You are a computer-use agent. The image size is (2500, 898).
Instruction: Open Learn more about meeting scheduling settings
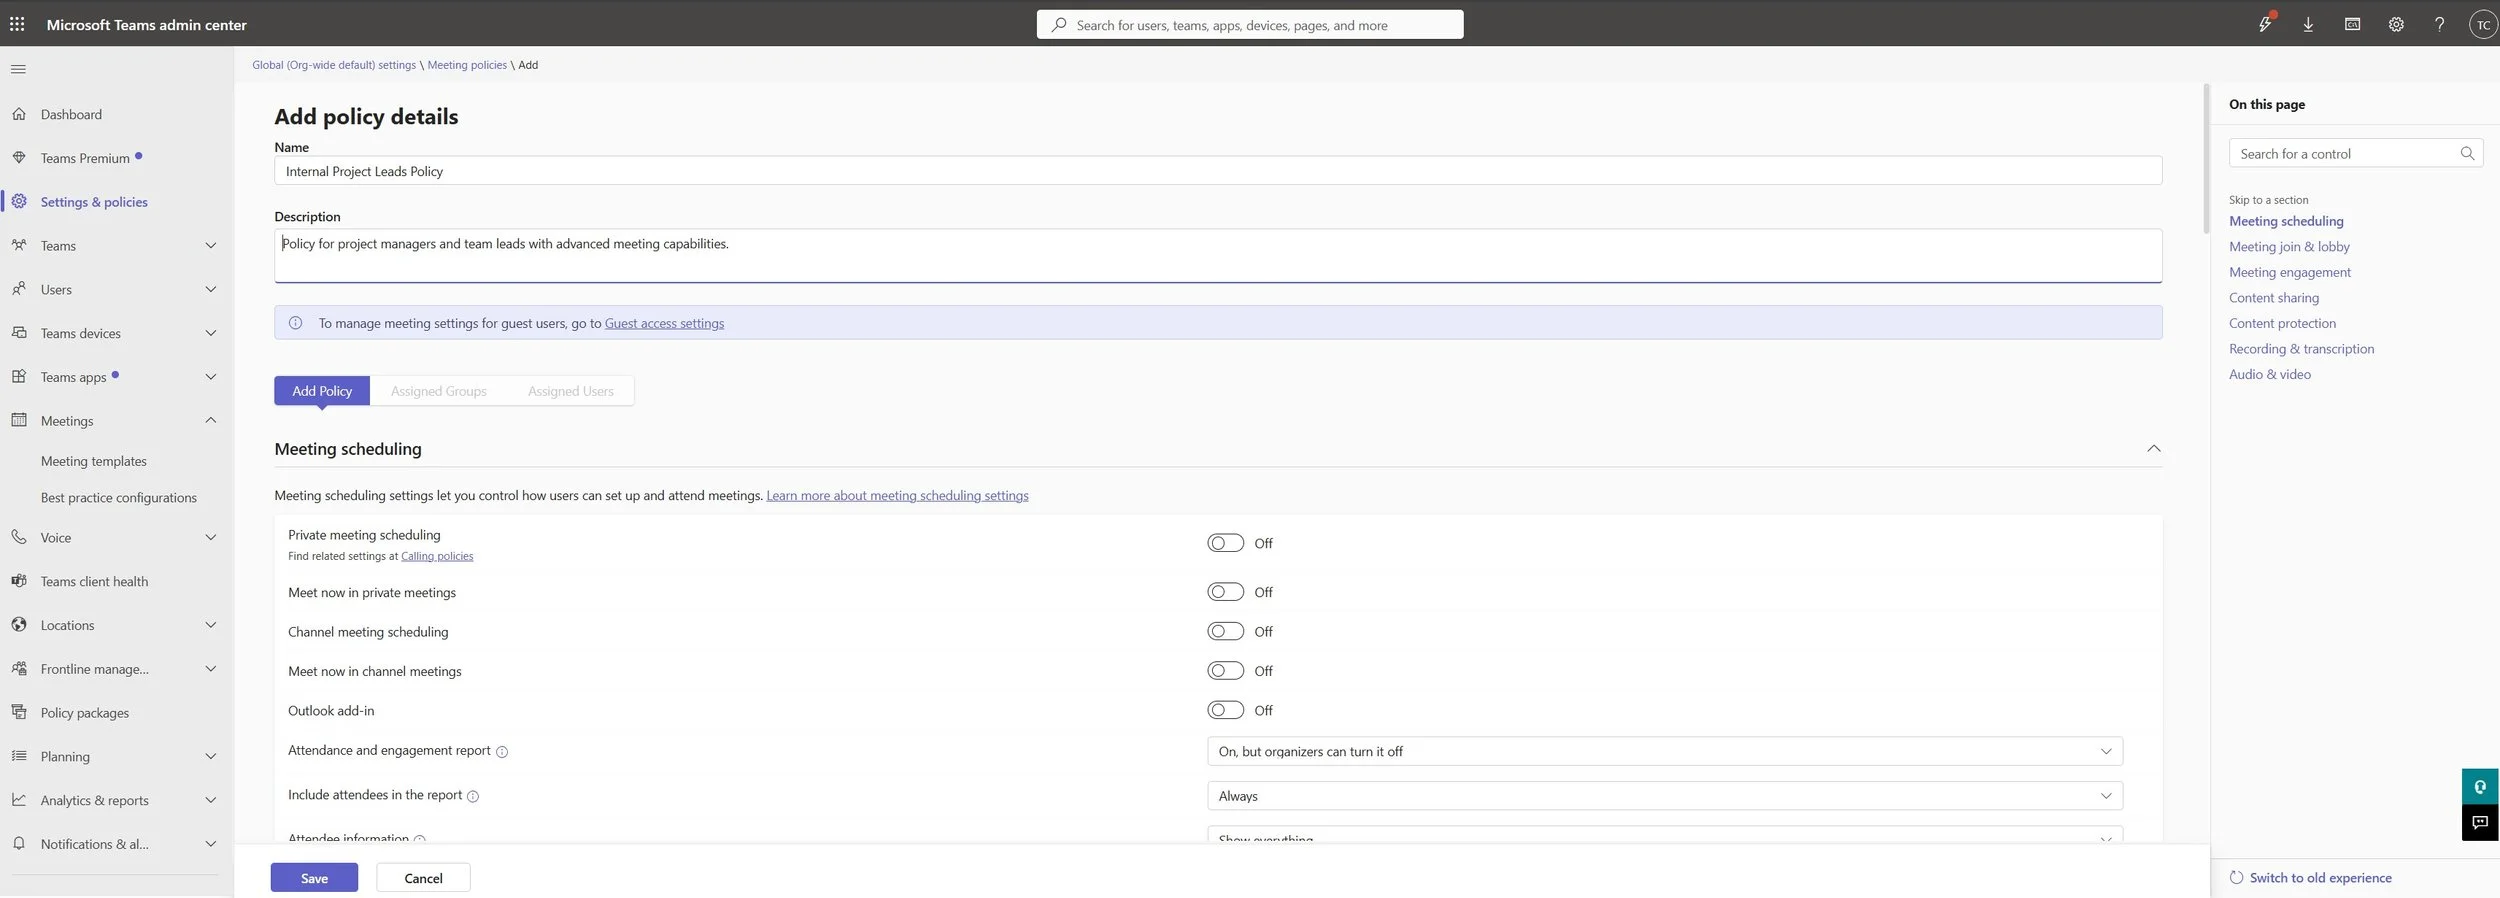click(x=897, y=495)
